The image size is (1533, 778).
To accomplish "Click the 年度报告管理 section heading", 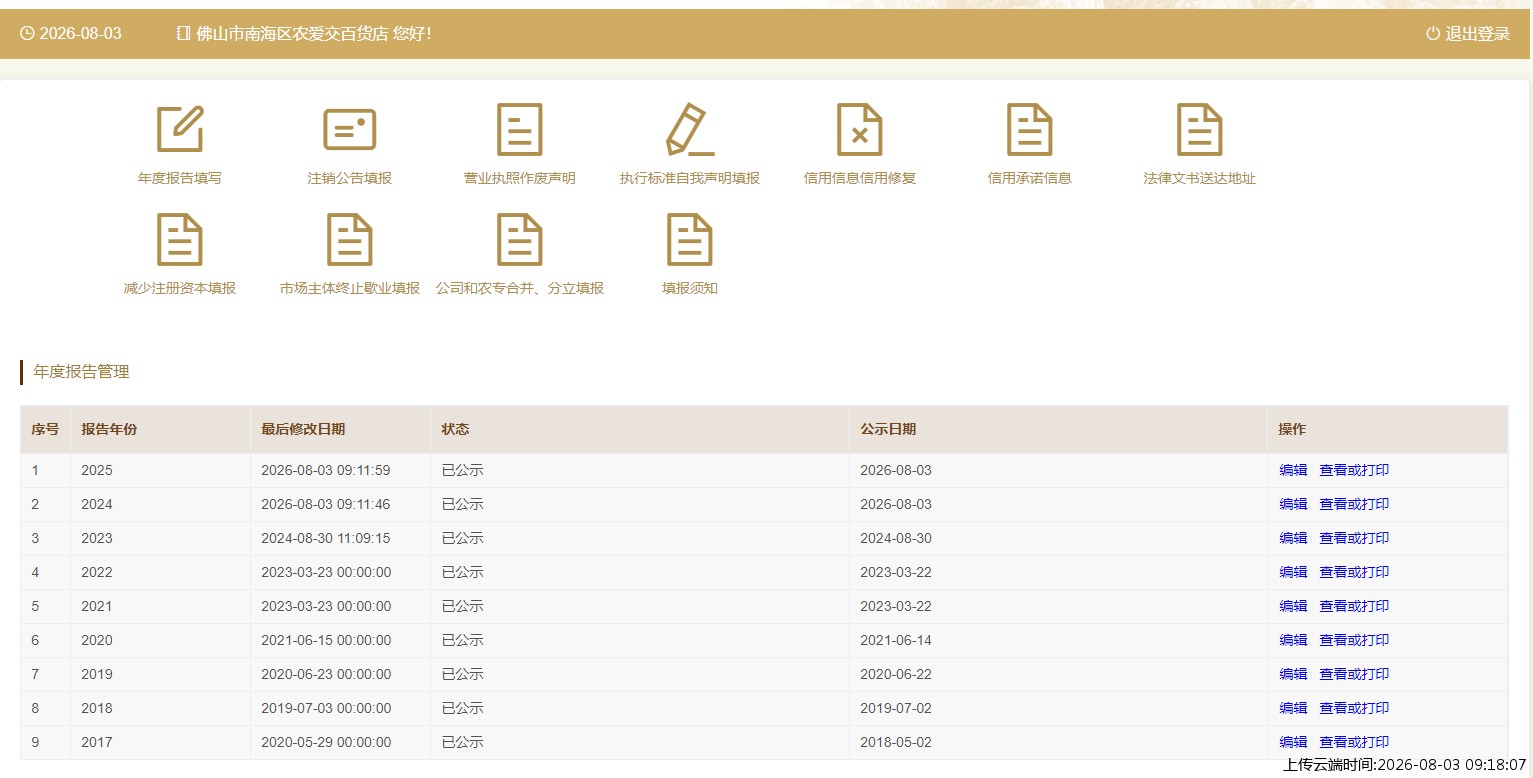I will [82, 372].
